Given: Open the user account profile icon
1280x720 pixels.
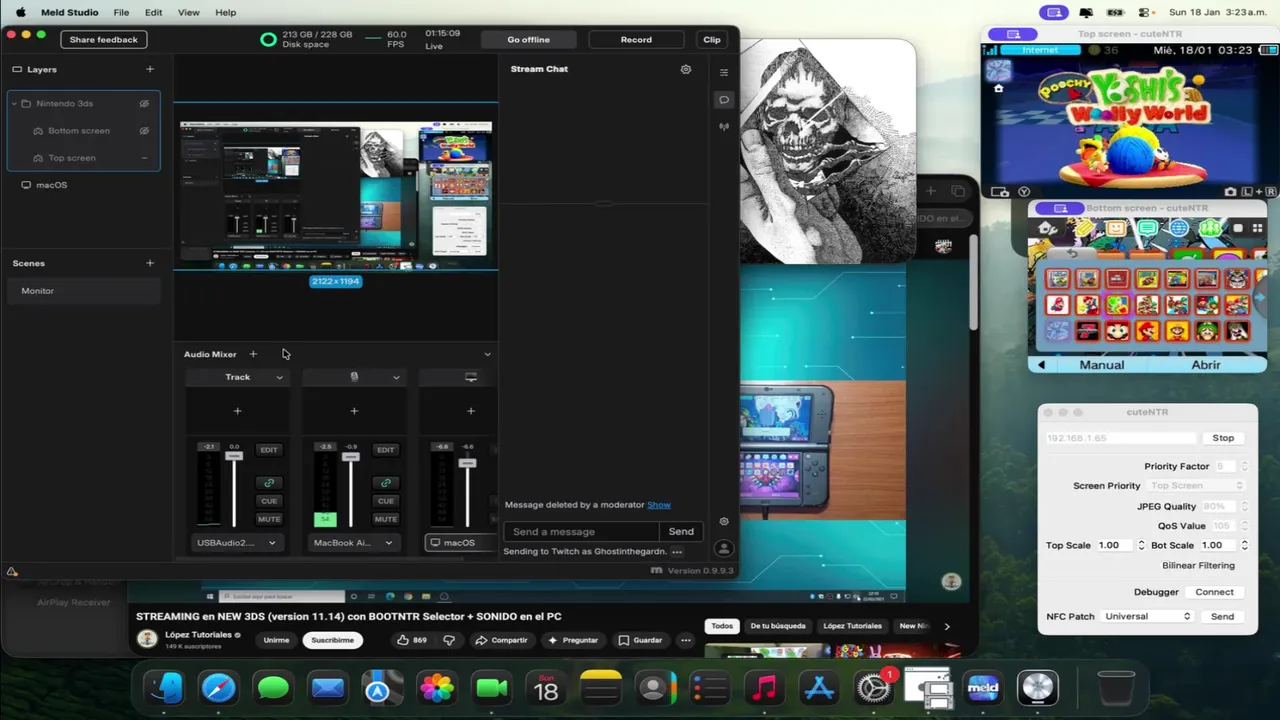Looking at the screenshot, I should click(724, 548).
